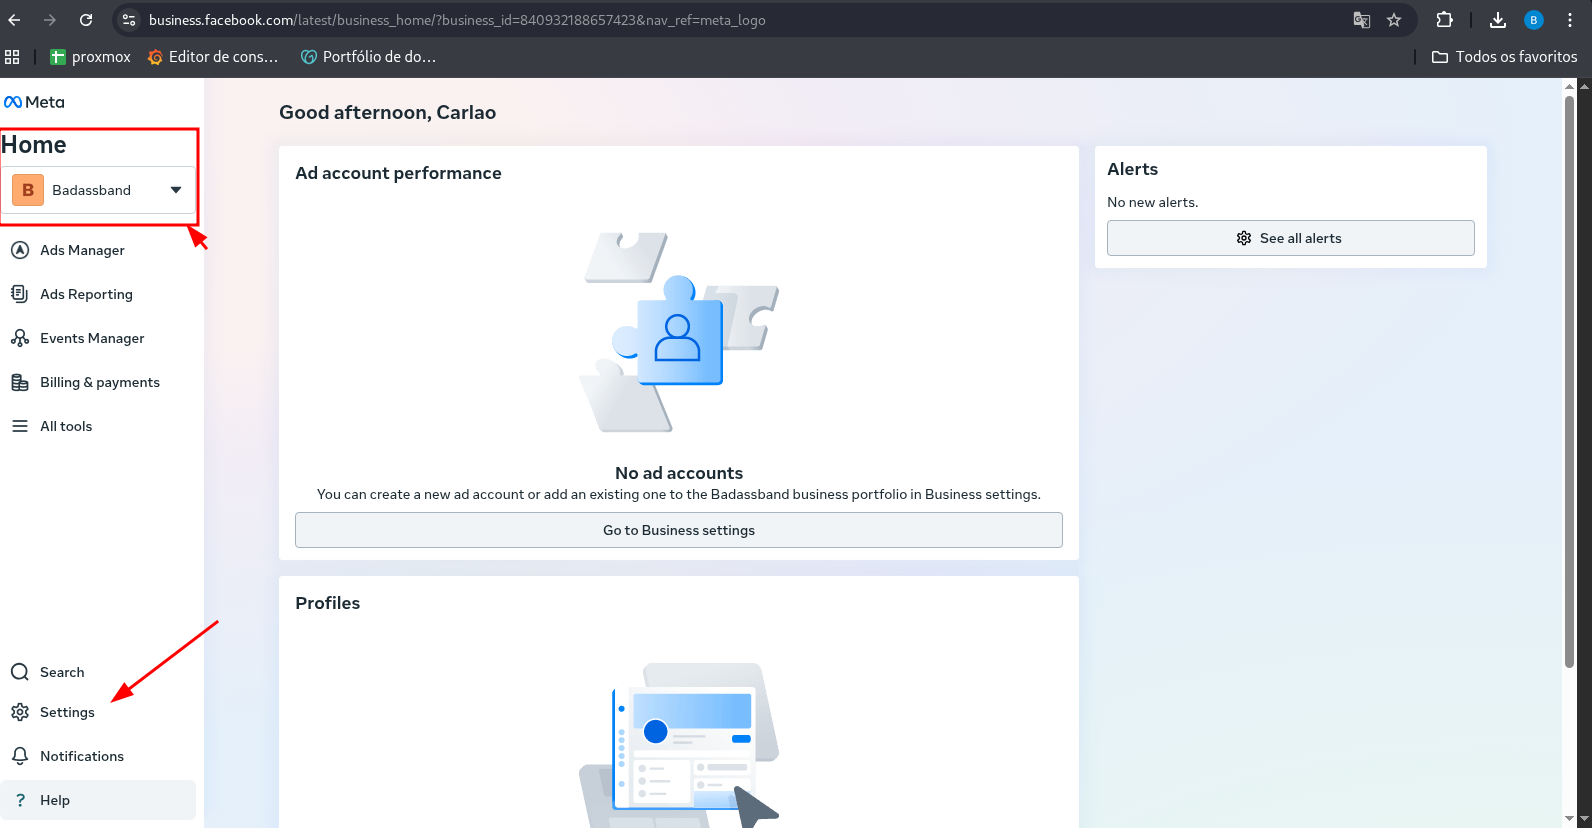Viewport: 1592px width, 828px height.
Task: Click See all alerts button
Action: [1290, 238]
